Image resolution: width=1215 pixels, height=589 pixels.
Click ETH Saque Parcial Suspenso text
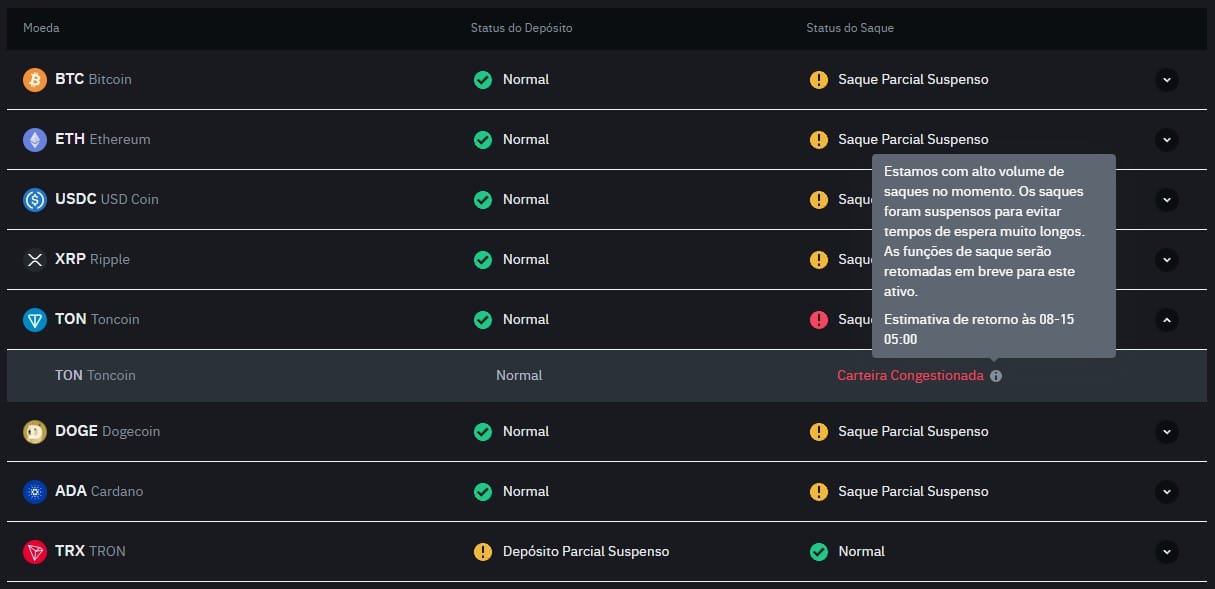click(x=913, y=139)
